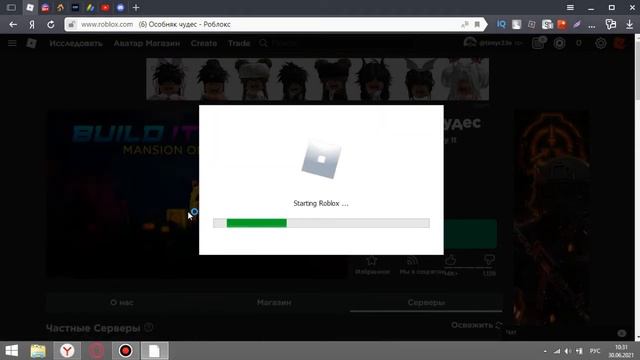
Task: Switch to the О нас tab
Action: 122,302
